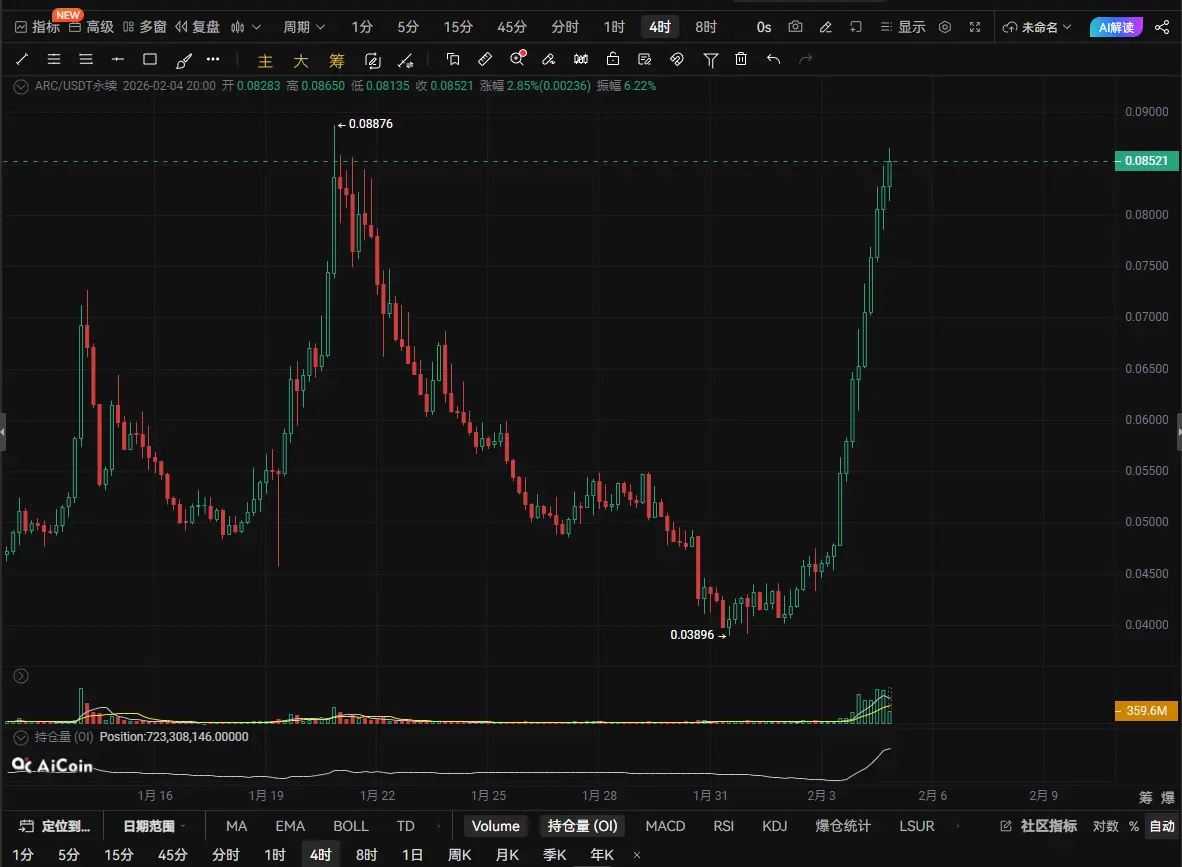Open 多窗 multi-window layout
Image resolution: width=1182 pixels, height=867 pixels.
pos(145,27)
